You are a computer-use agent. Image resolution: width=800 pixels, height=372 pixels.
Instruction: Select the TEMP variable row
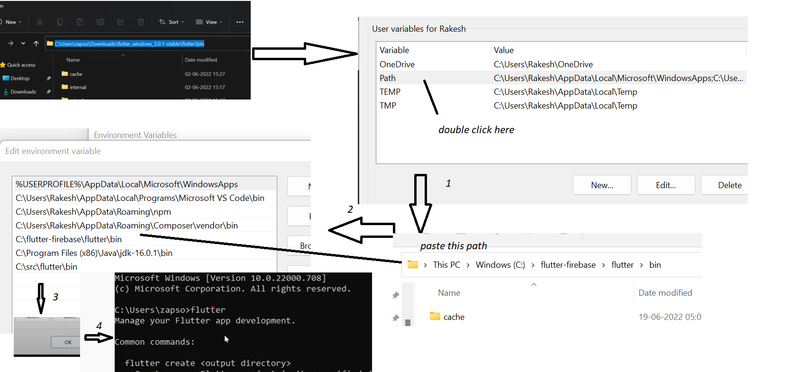[562, 92]
